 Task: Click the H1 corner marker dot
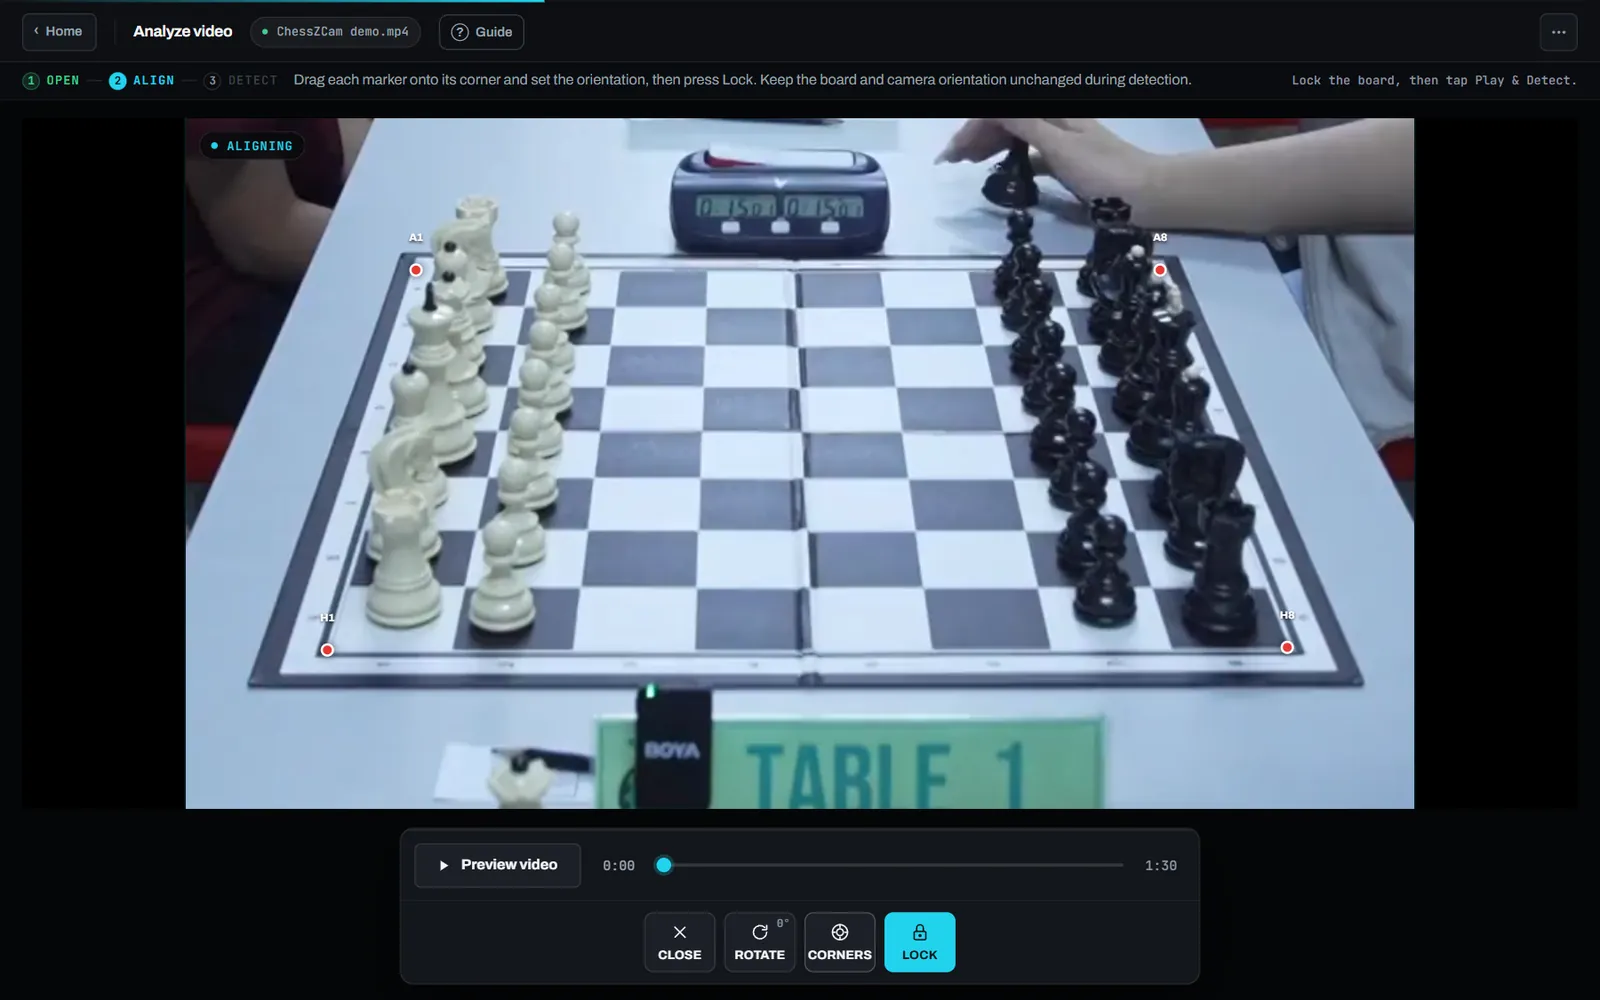(327, 650)
